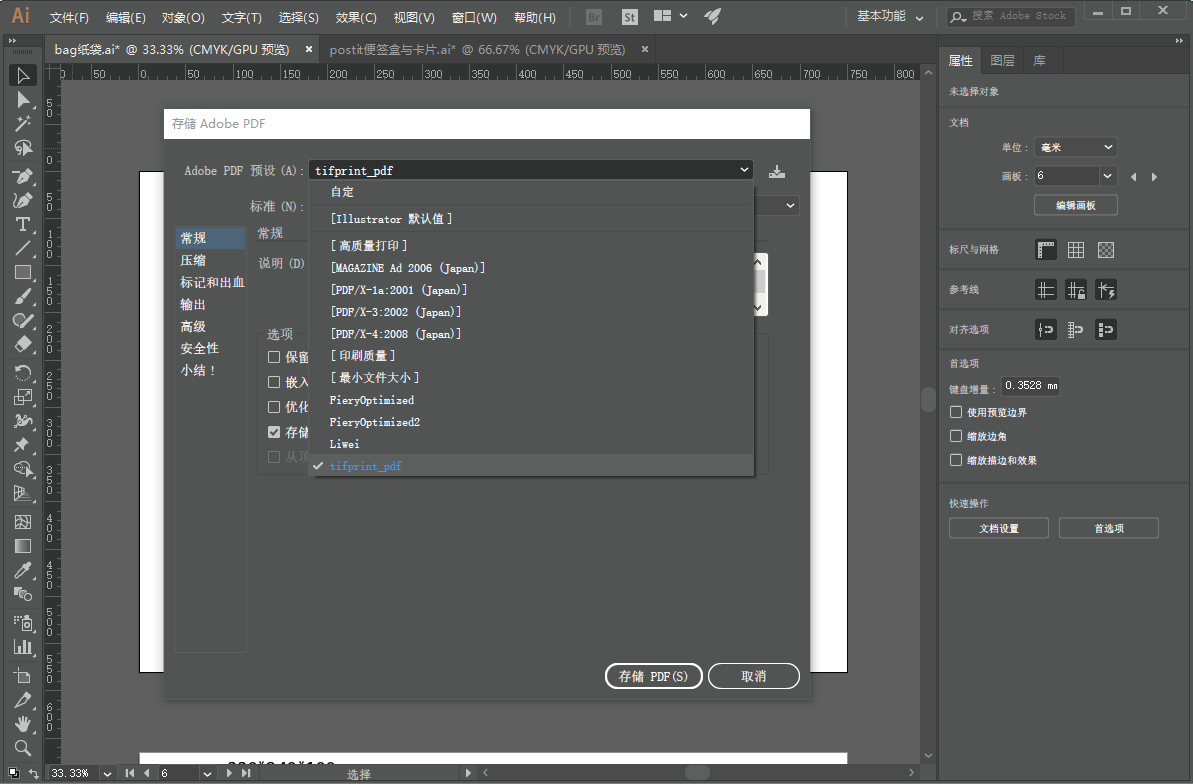Screen dimensions: 1193x784
Task: Enable the 缩放边角 checkbox
Action: pos(956,436)
